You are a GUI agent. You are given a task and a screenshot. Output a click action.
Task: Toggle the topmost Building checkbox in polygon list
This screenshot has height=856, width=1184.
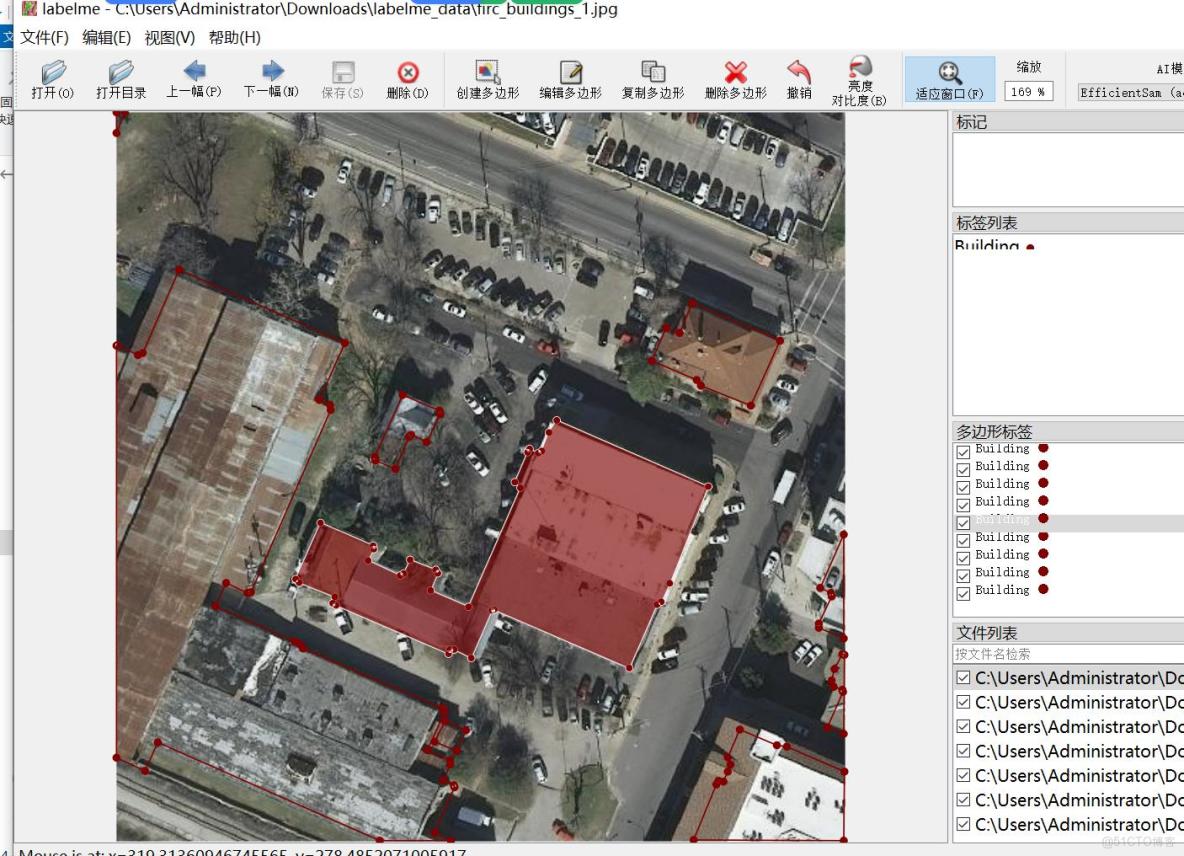(x=963, y=451)
